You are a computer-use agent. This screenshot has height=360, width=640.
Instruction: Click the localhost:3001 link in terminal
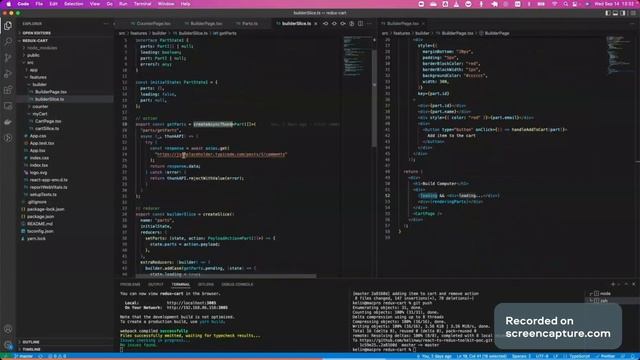(x=191, y=303)
